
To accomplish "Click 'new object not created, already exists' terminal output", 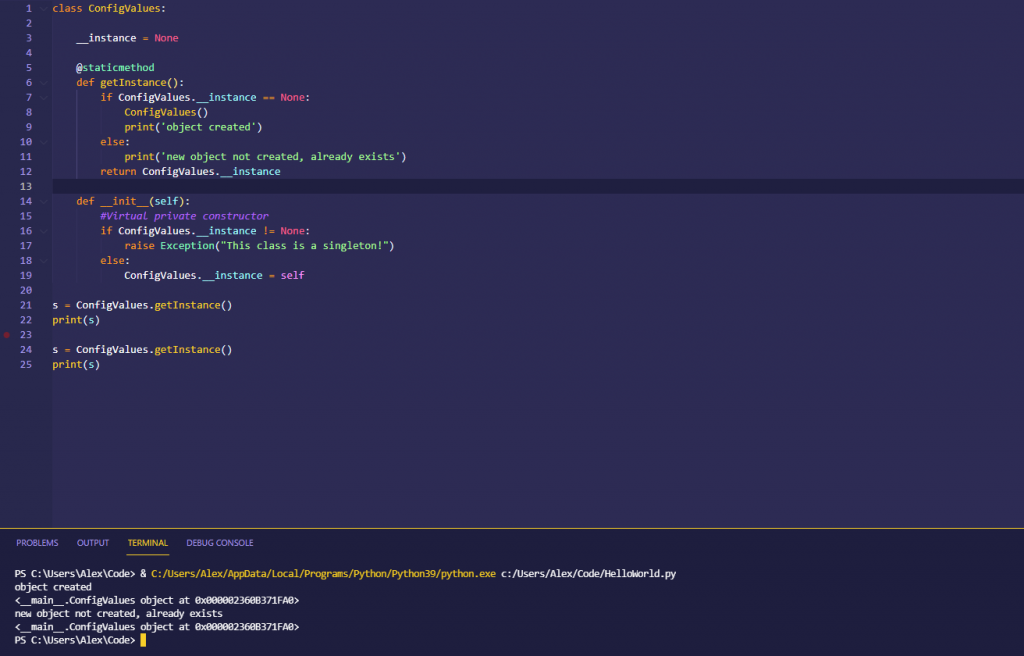I will [x=118, y=614].
